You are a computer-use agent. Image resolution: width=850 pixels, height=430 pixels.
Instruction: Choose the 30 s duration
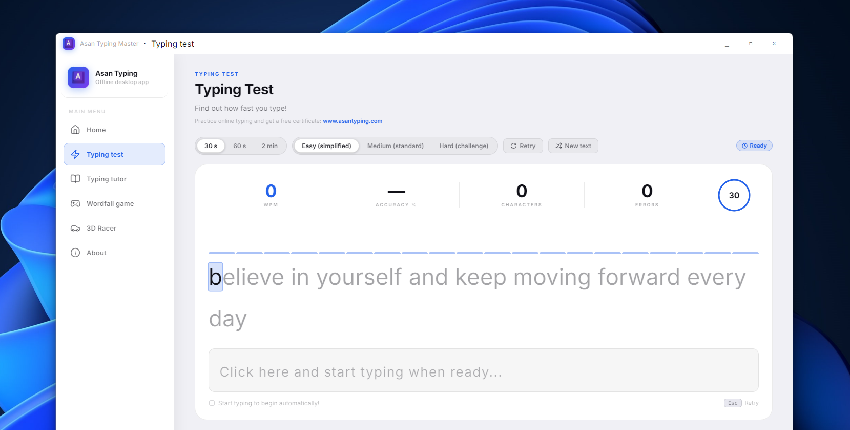(211, 146)
